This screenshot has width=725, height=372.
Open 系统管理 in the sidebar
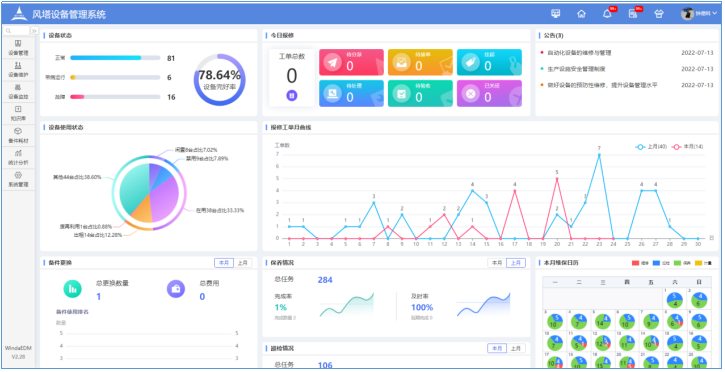(x=18, y=179)
